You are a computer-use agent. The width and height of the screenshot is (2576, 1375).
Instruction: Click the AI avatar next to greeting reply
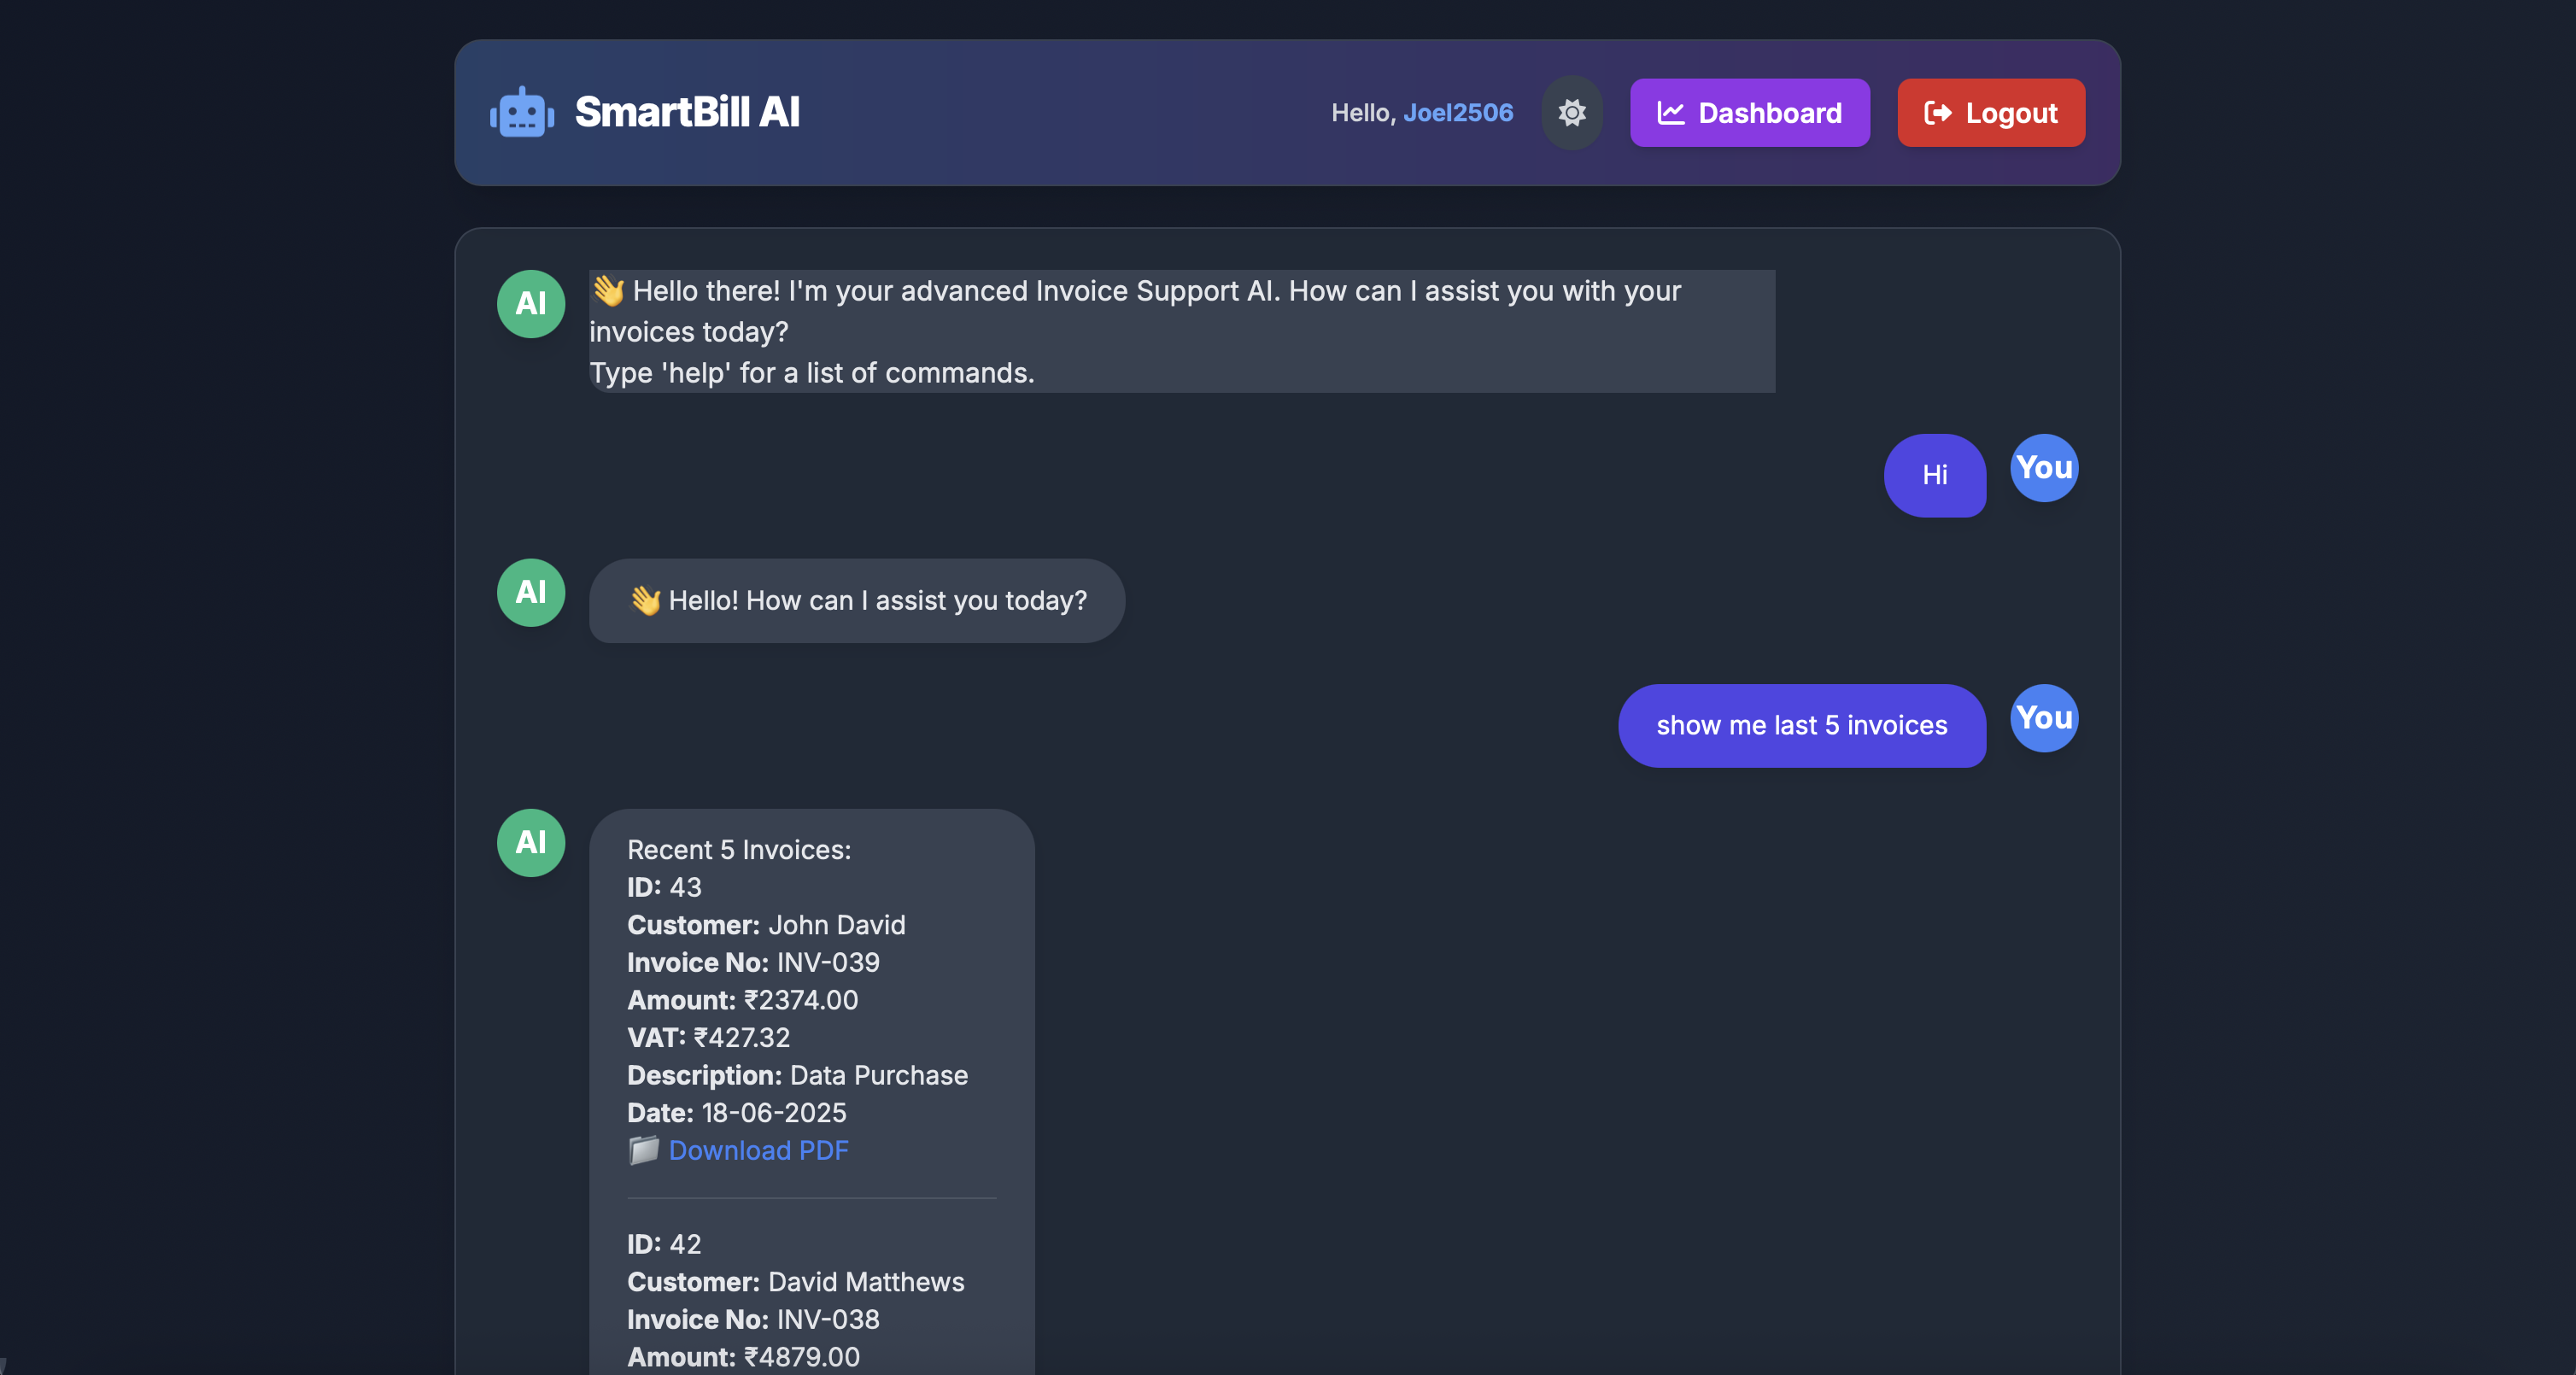point(530,592)
